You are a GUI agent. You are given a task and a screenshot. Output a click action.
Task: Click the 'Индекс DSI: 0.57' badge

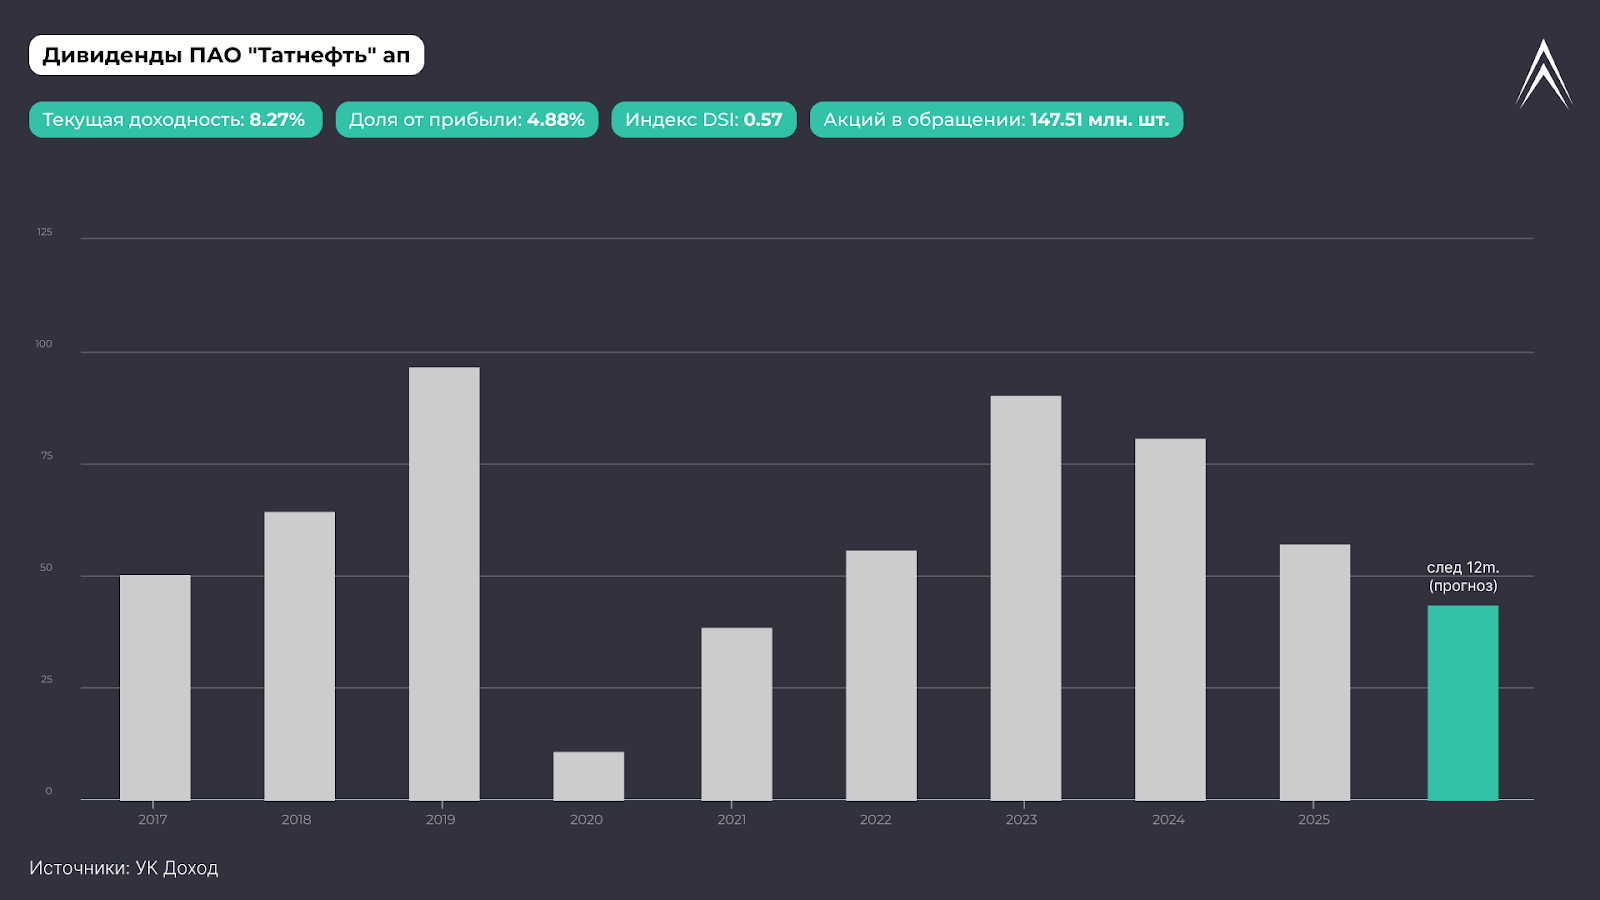(704, 120)
